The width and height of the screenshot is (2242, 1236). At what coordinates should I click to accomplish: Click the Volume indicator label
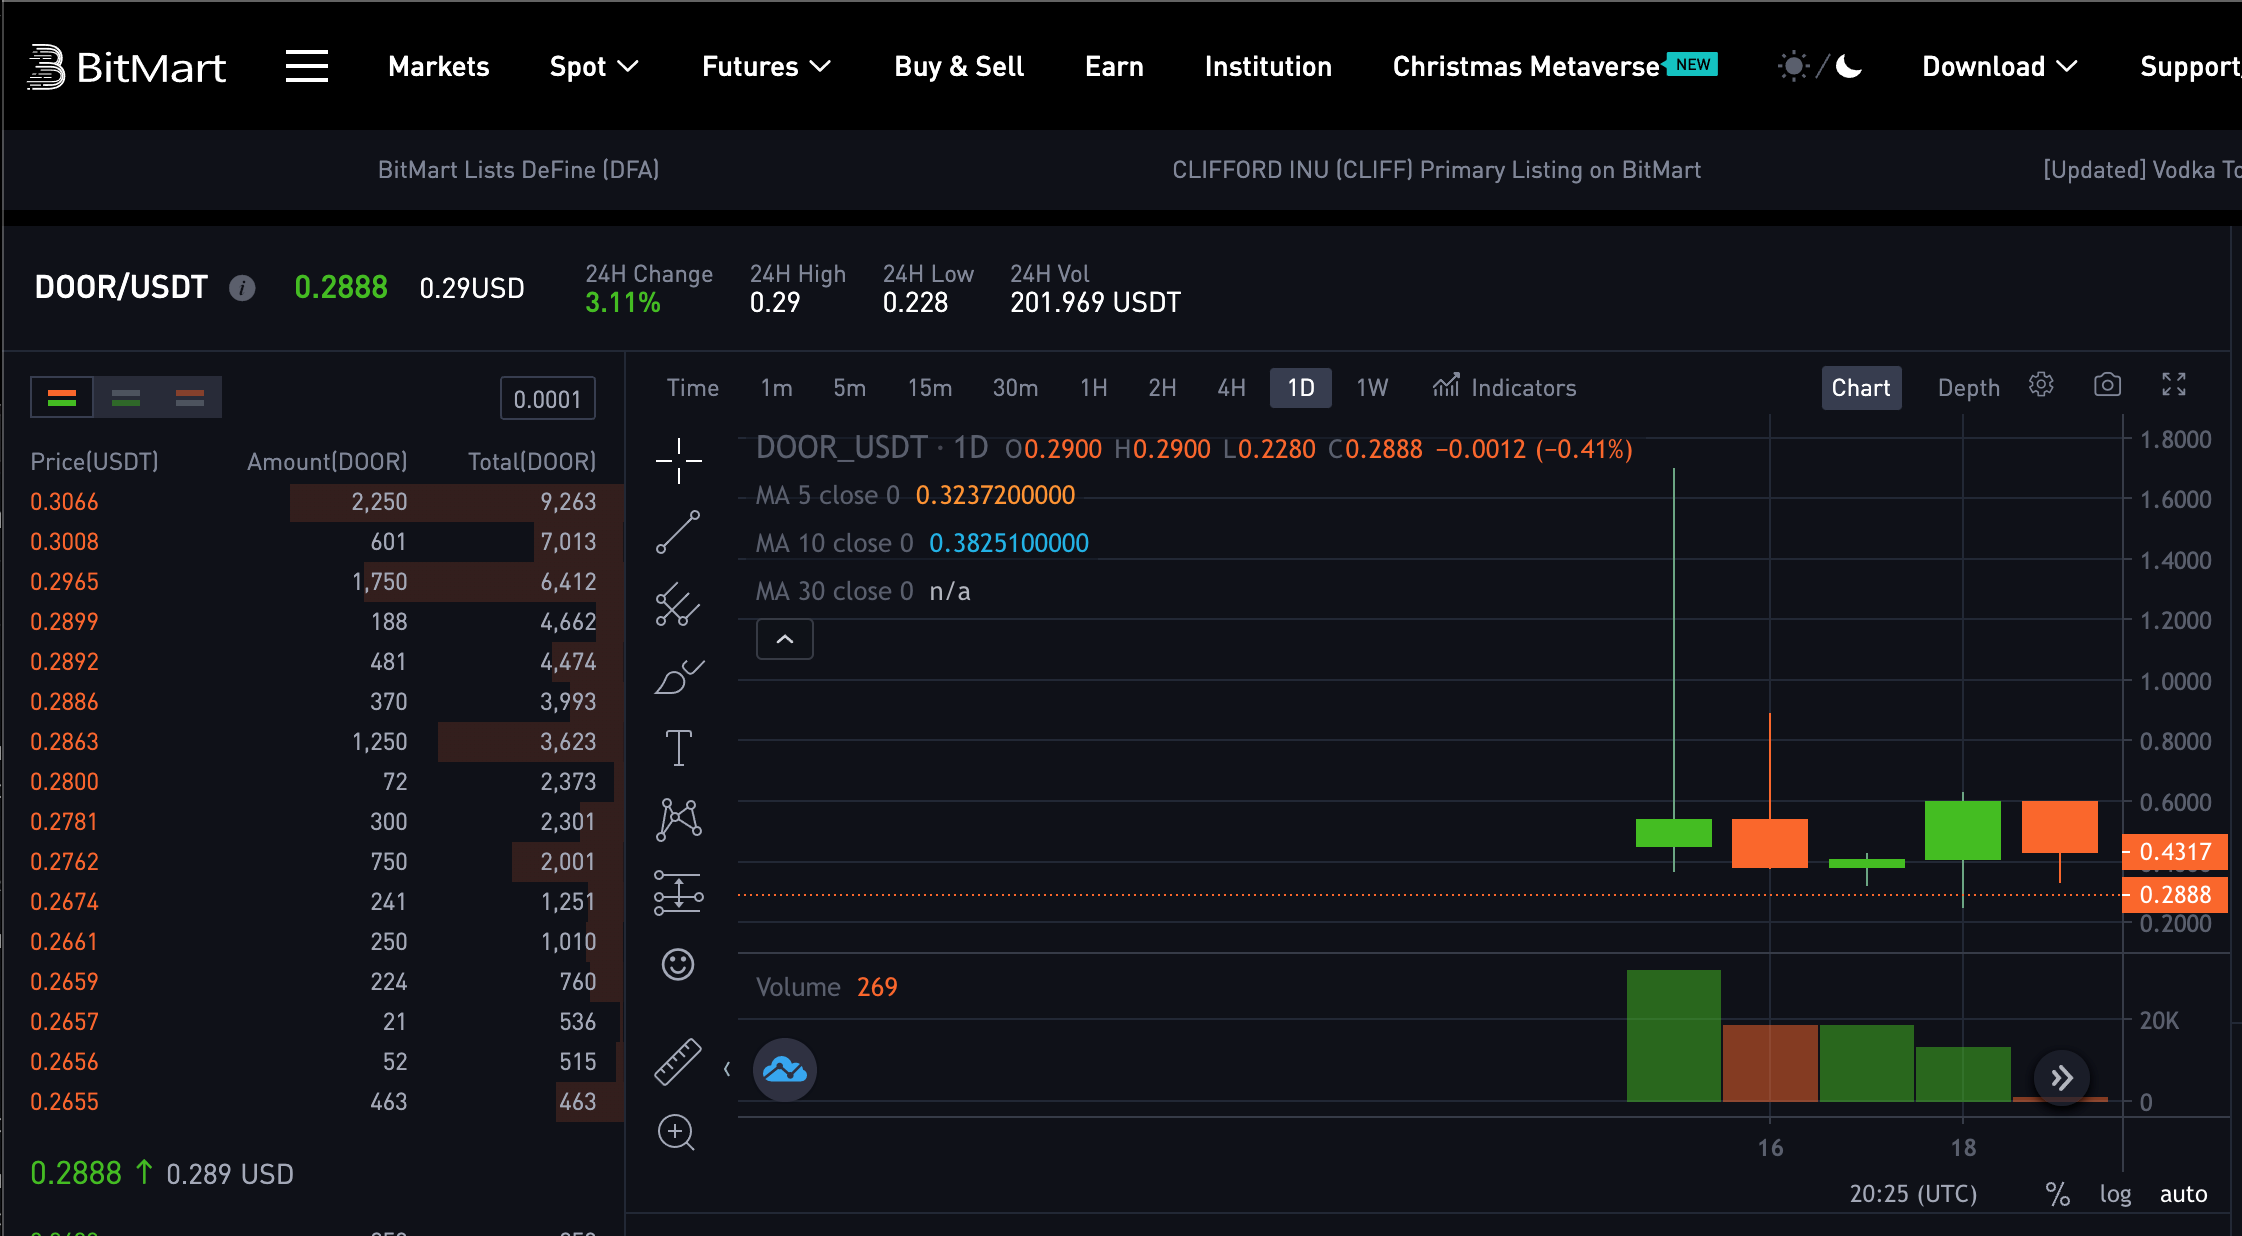pos(798,987)
